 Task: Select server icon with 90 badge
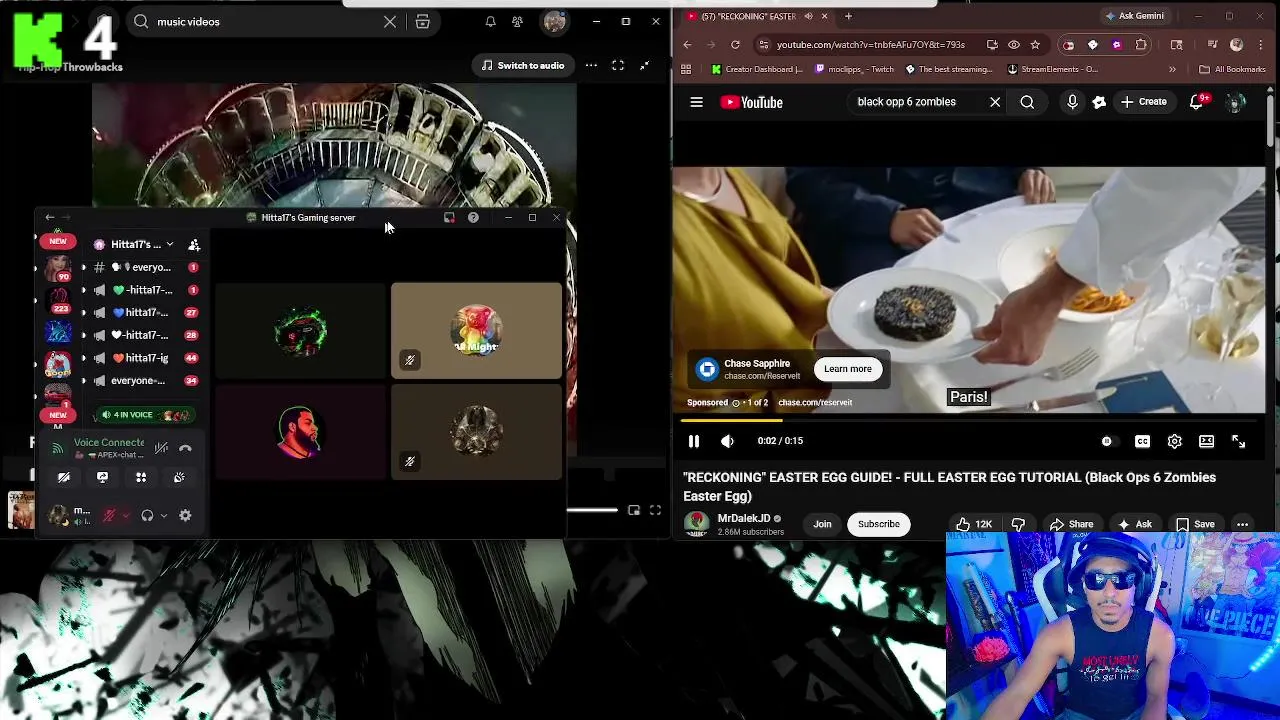point(58,268)
